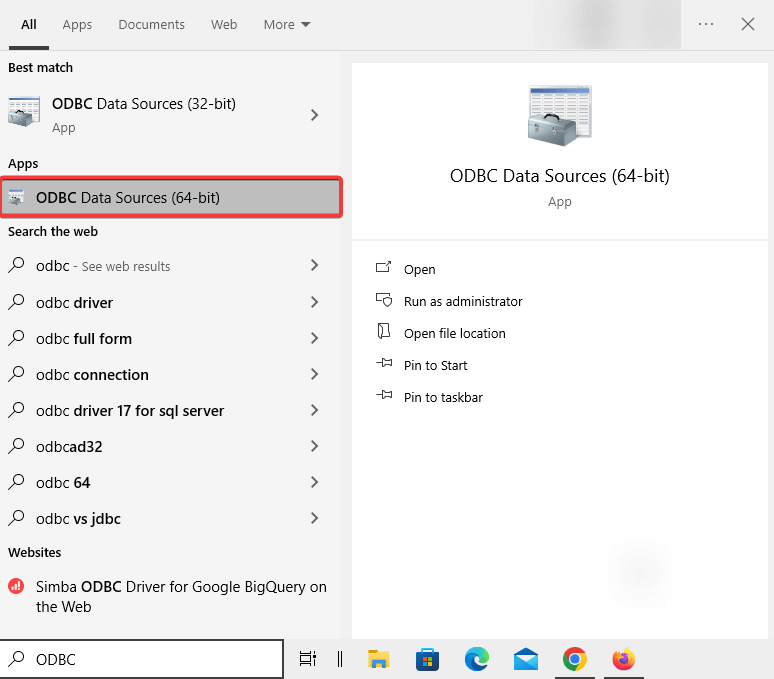
Task: Expand the 'odbc 64' suggestion arrow
Action: (314, 482)
